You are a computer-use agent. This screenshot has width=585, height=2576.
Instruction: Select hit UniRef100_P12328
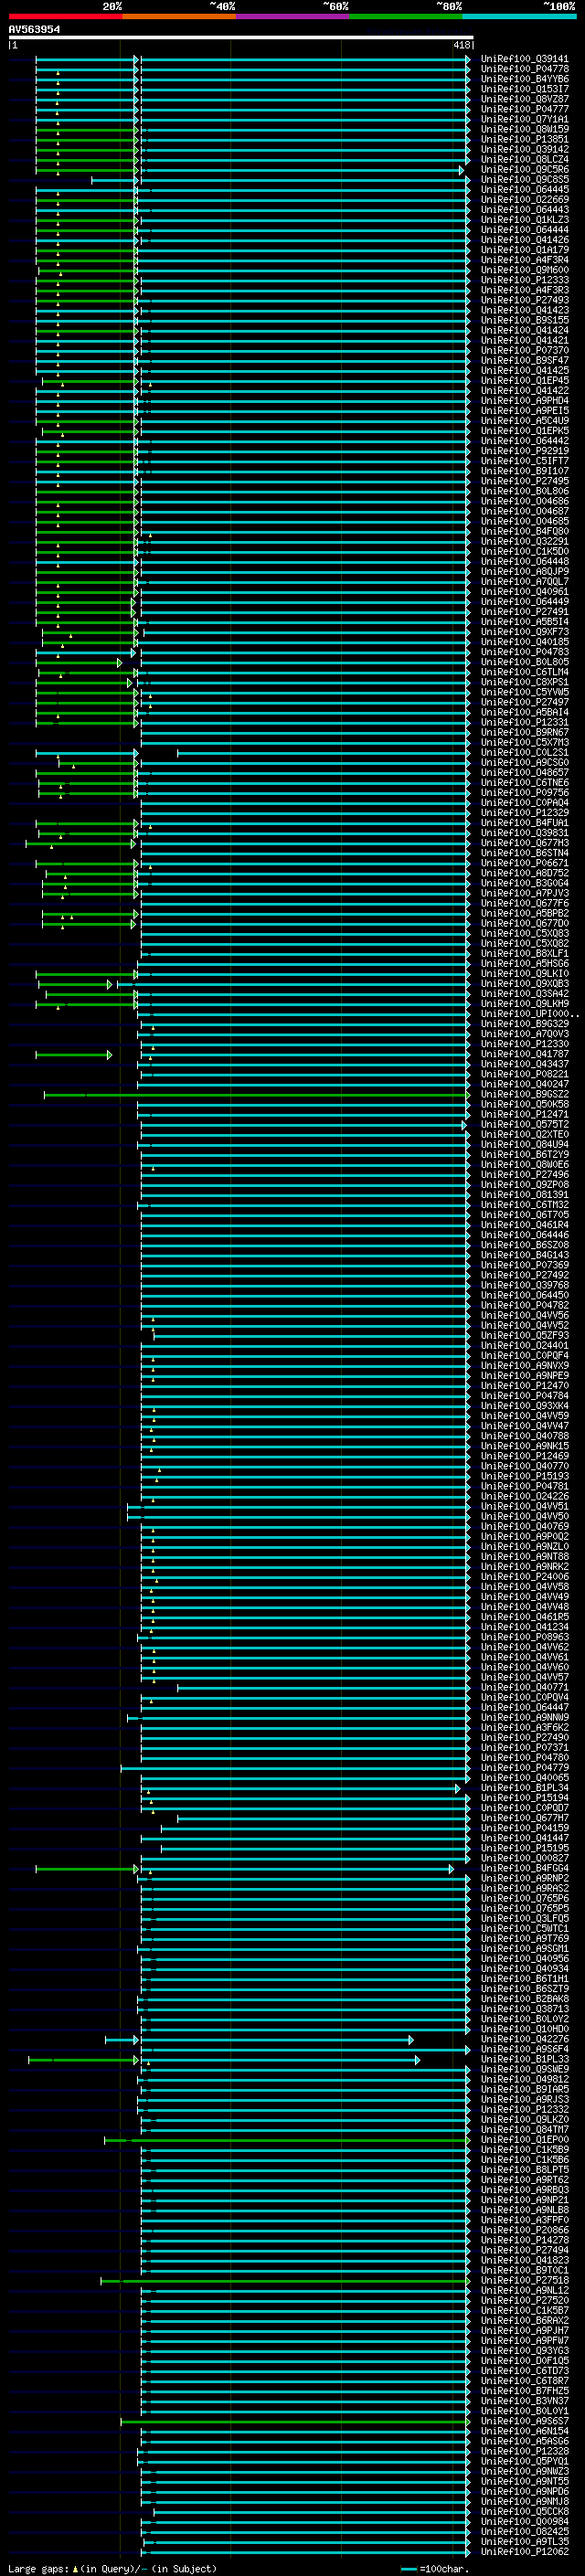click(525, 2451)
